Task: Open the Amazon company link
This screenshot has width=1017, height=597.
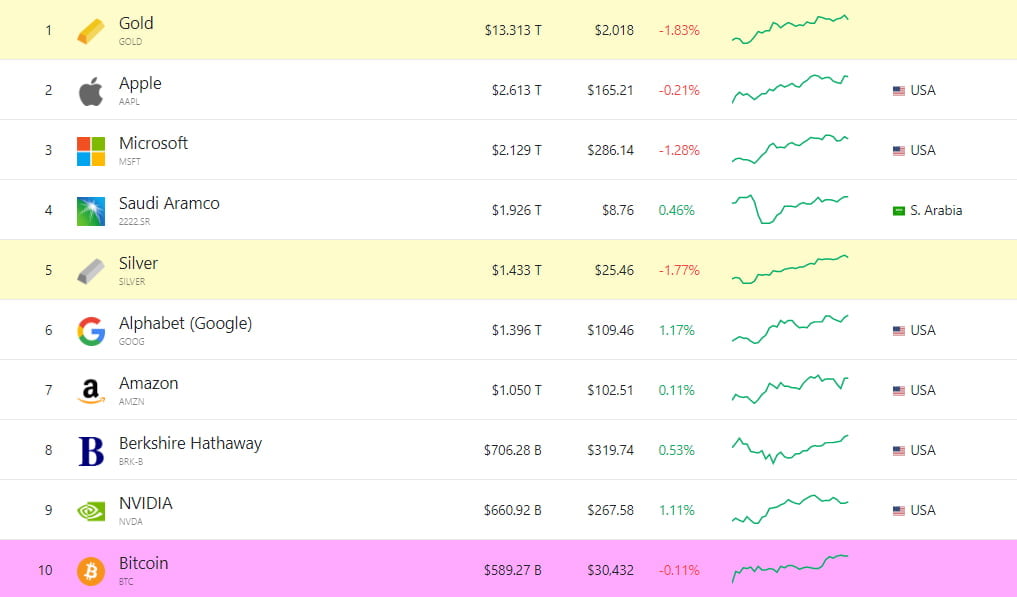Action: click(x=149, y=384)
